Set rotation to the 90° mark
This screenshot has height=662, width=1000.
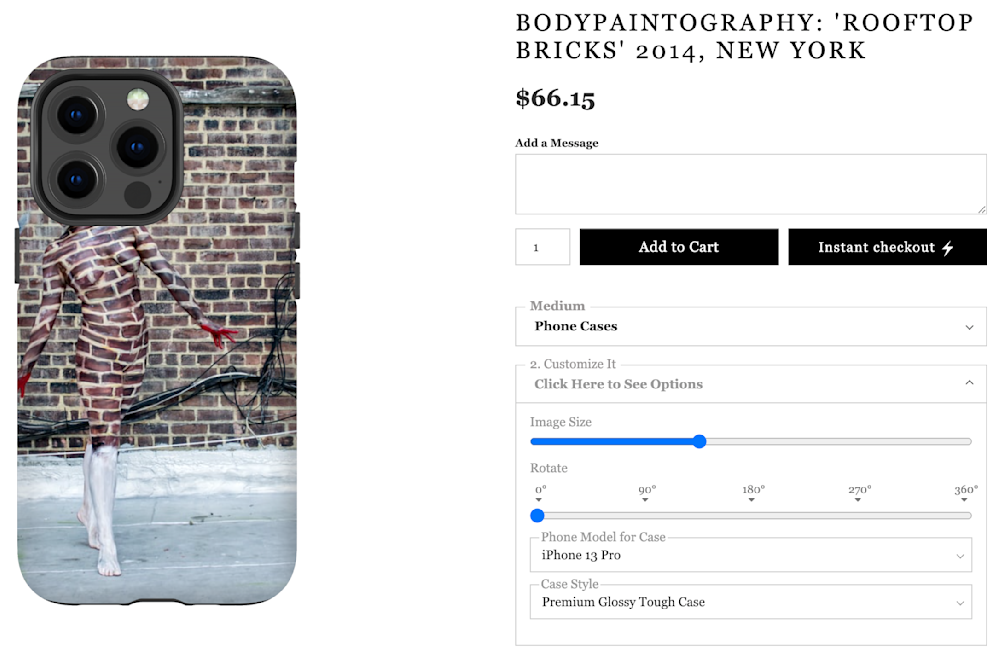[x=647, y=516]
